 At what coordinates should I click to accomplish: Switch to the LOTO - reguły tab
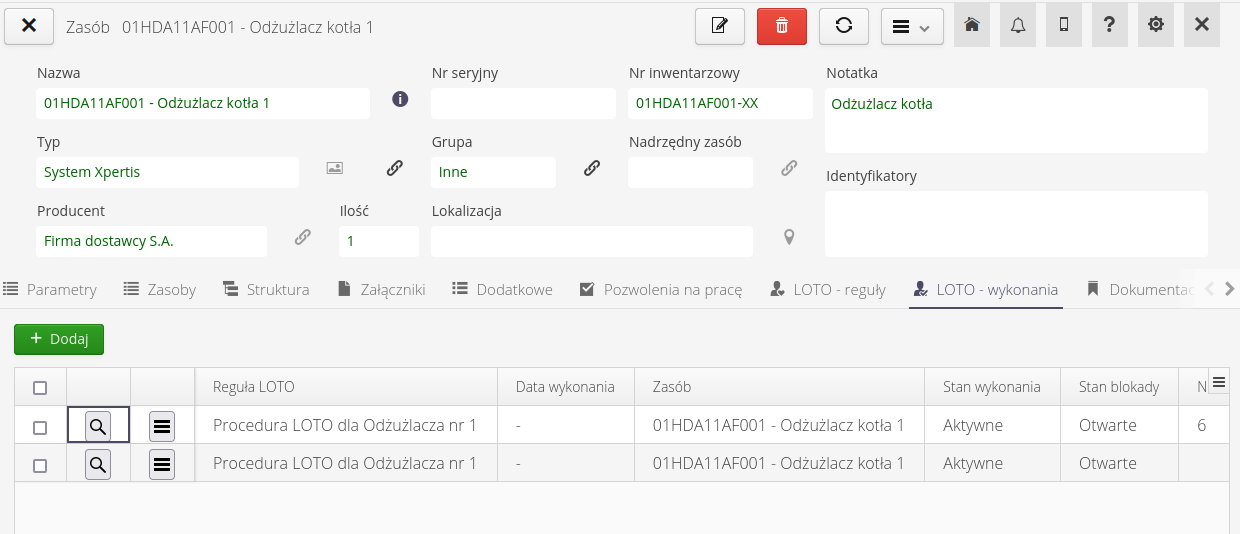click(x=828, y=290)
